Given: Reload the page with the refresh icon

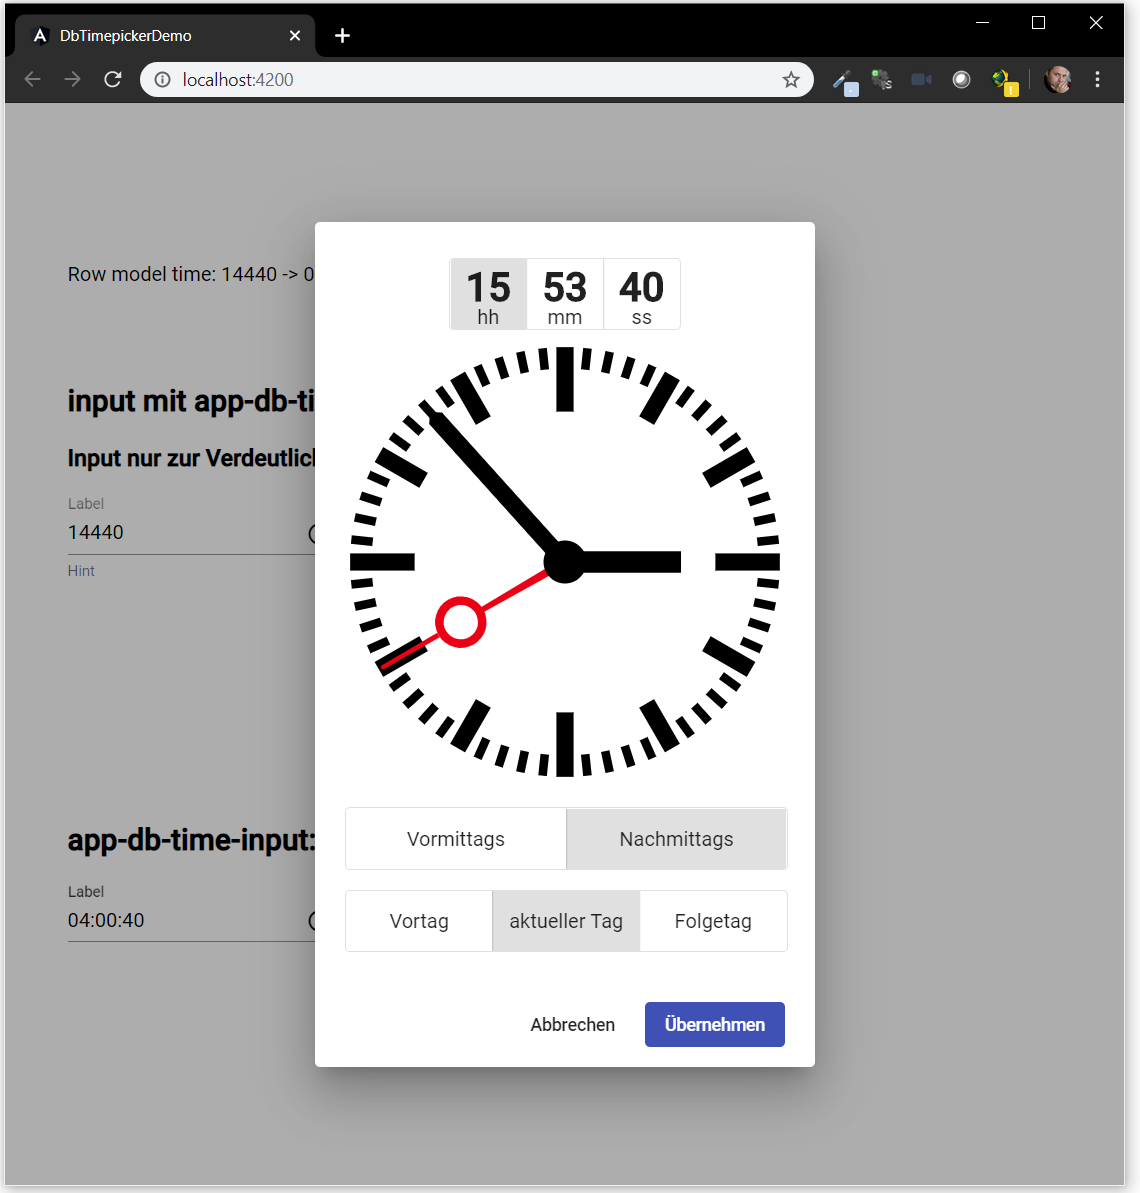Looking at the screenshot, I should pos(113,80).
